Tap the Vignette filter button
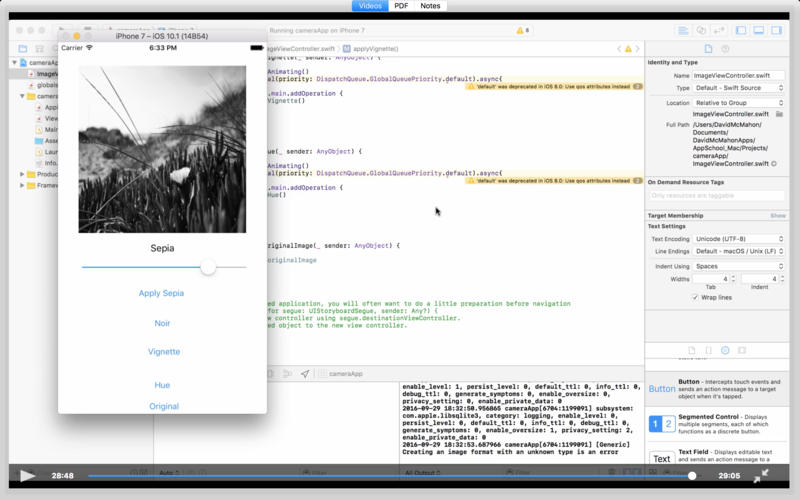Viewport: 800px width, 500px height. click(164, 352)
